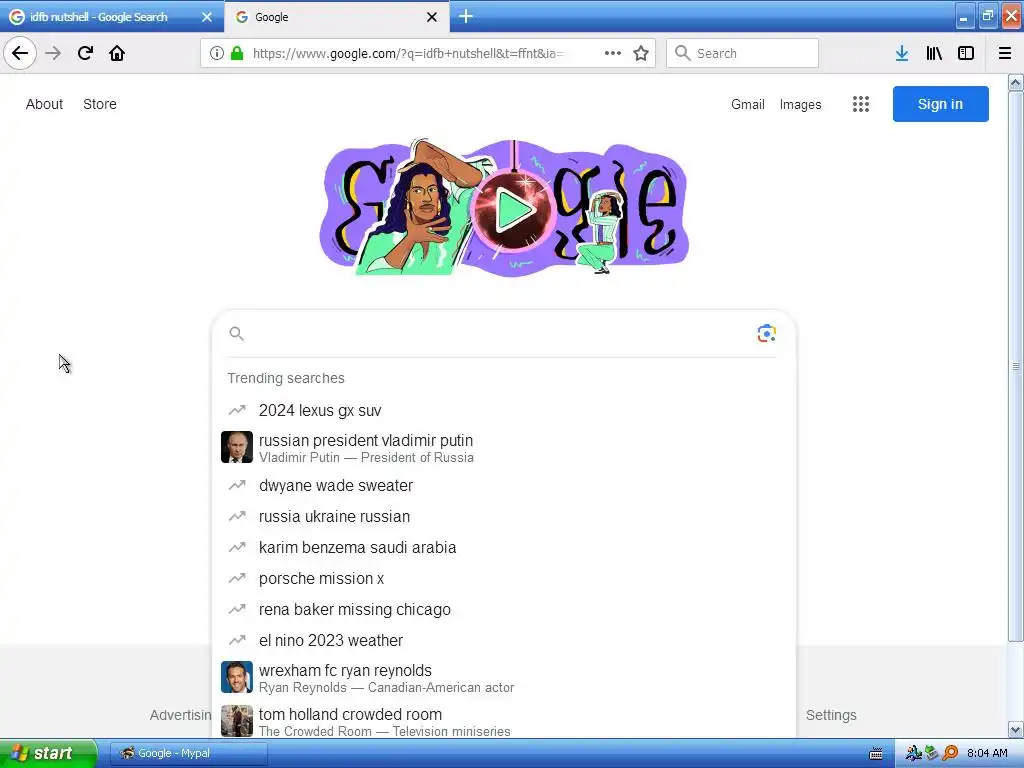Choose 'porsche mission x' suggestion
The width and height of the screenshot is (1024, 768).
tap(504, 578)
